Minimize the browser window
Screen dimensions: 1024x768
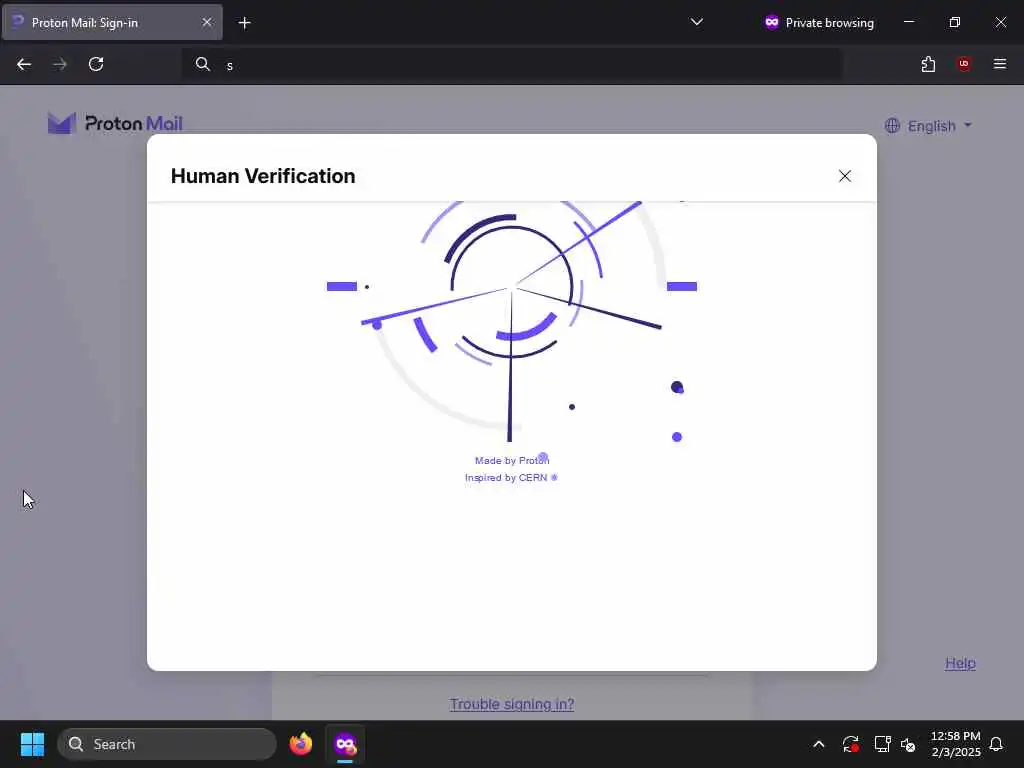coord(908,22)
